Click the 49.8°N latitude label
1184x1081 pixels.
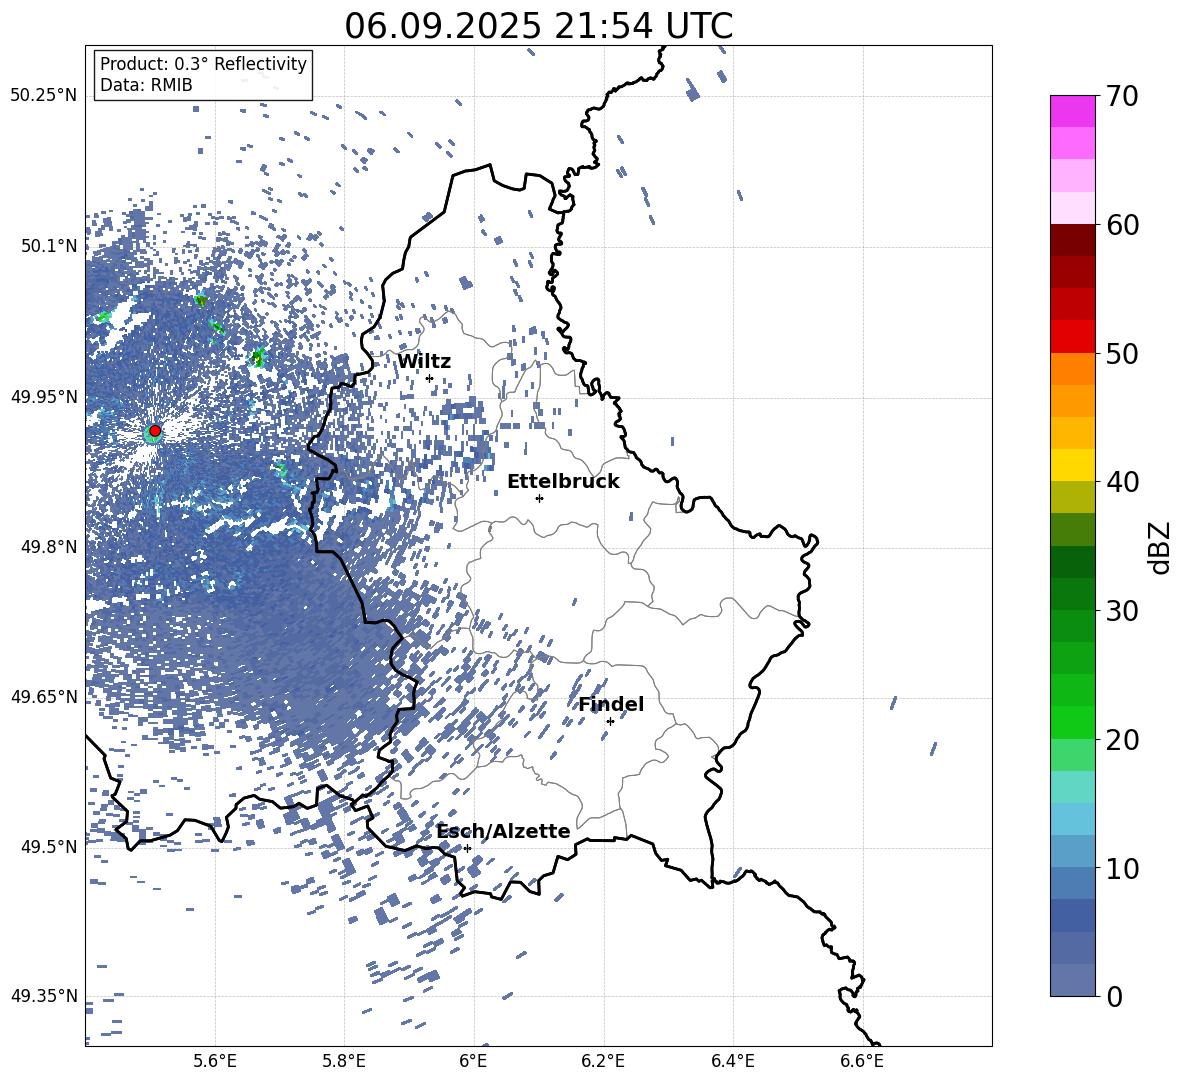[x=49, y=547]
